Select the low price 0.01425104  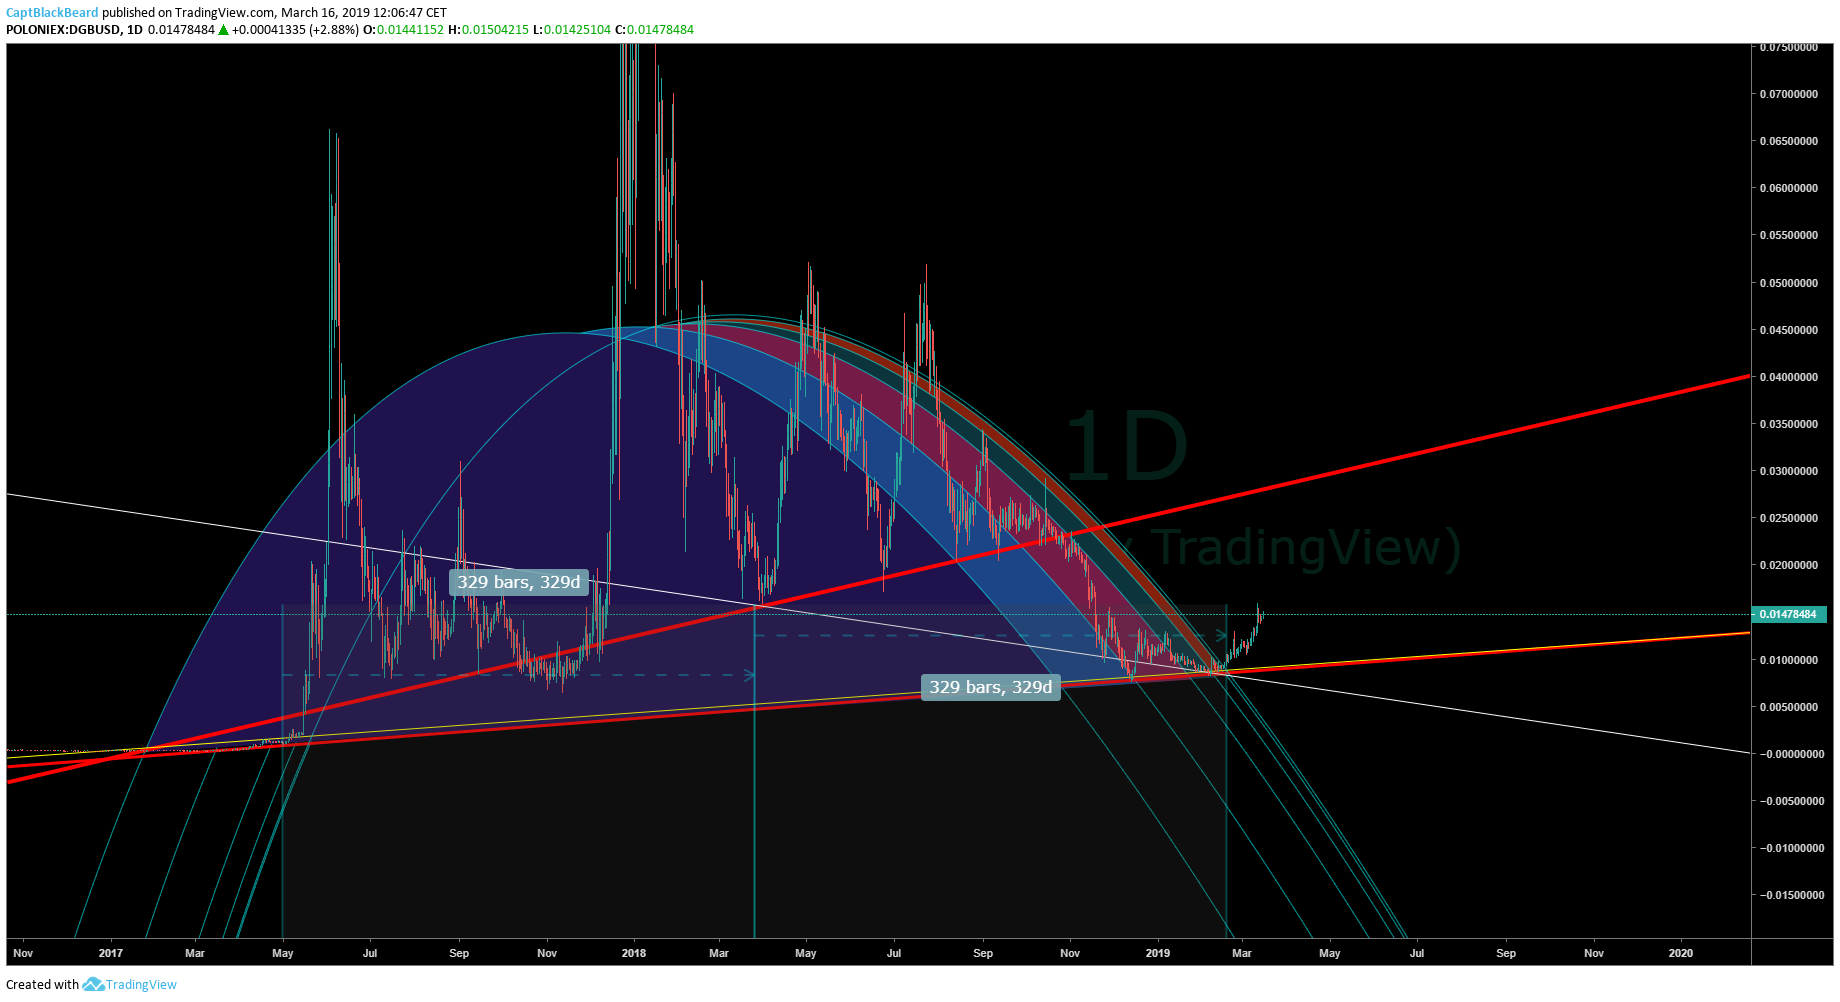[x=577, y=30]
